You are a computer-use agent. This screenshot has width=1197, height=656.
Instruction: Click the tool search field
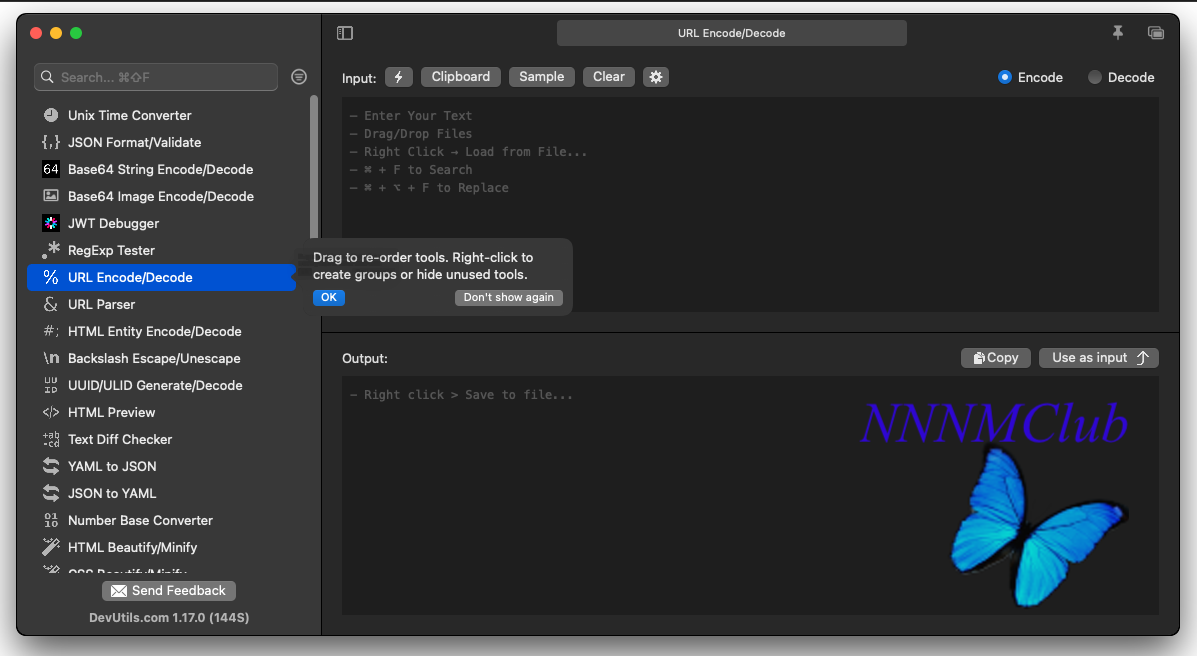coord(156,77)
